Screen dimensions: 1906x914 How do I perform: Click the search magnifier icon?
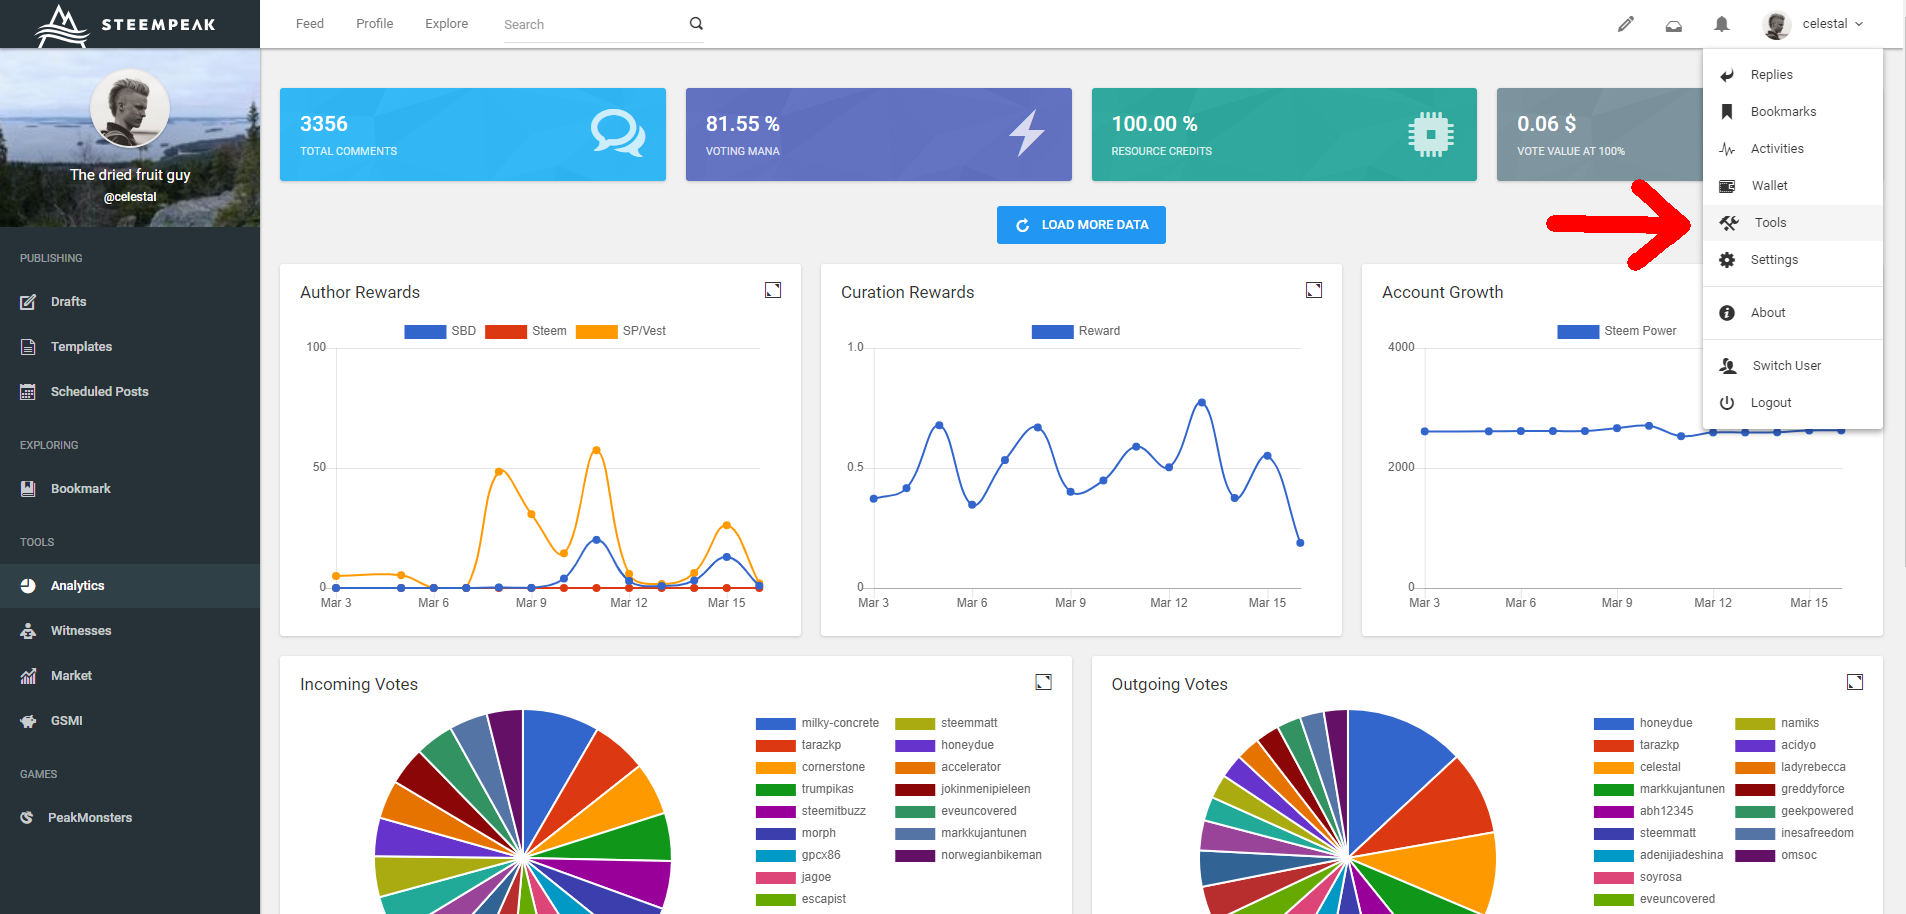696,24
